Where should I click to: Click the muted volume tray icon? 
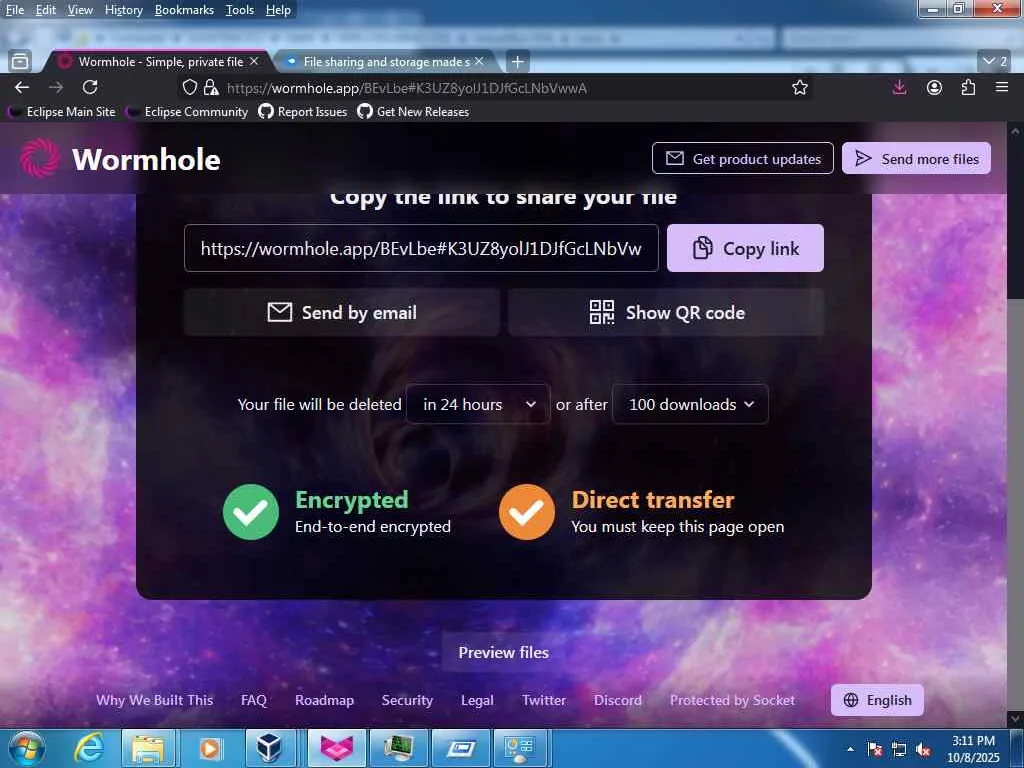[923, 750]
